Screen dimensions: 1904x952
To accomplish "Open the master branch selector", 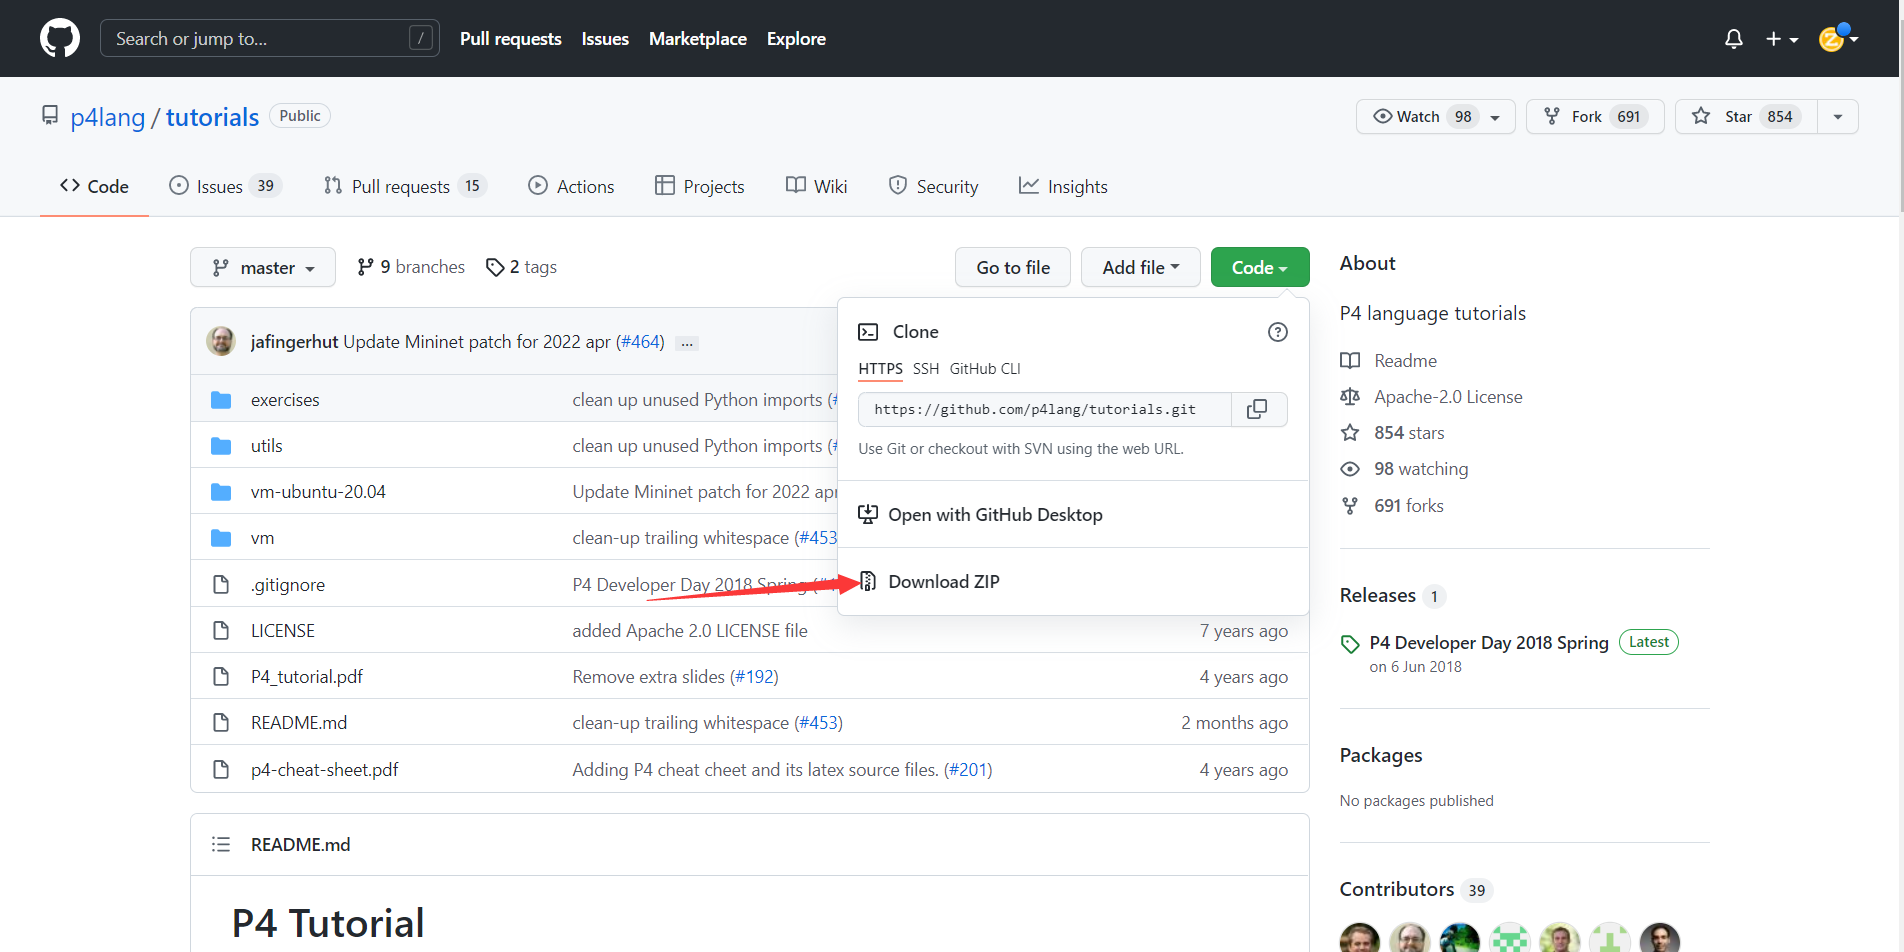I will (263, 267).
